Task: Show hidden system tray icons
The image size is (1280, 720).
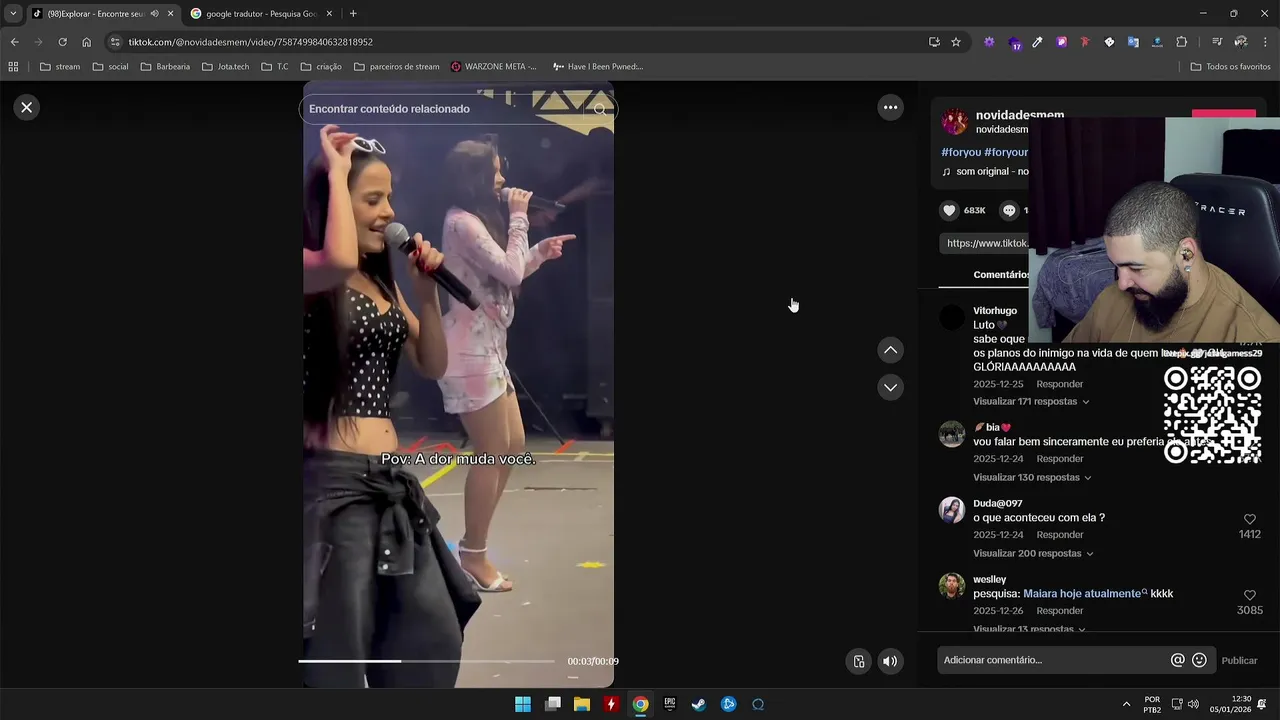Action: pyautogui.click(x=1126, y=704)
